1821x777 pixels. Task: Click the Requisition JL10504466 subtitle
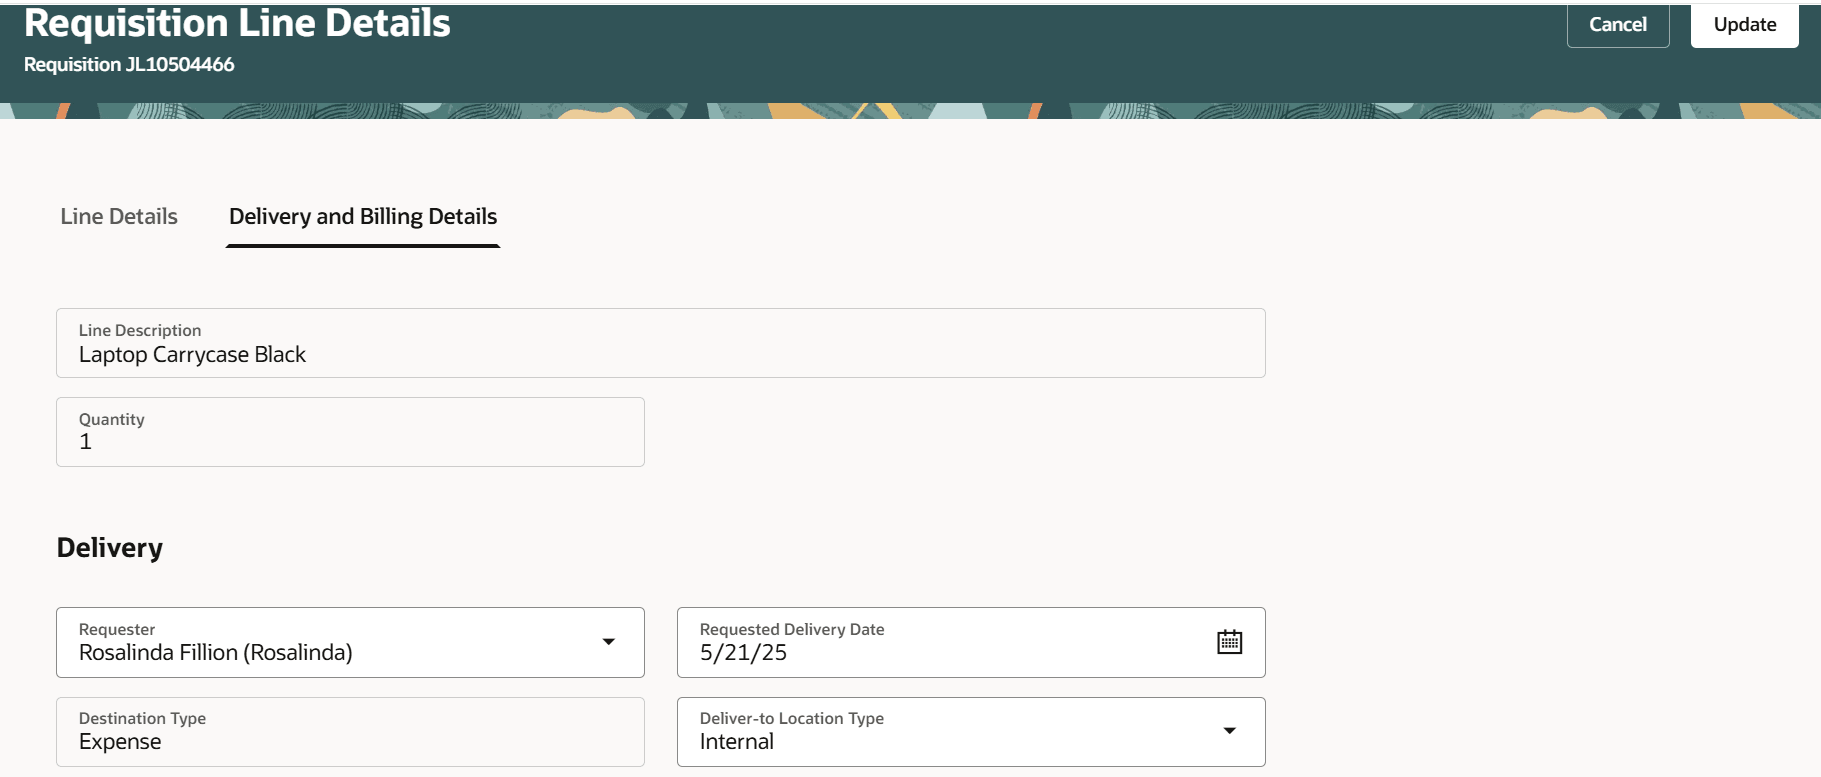pyautogui.click(x=129, y=64)
